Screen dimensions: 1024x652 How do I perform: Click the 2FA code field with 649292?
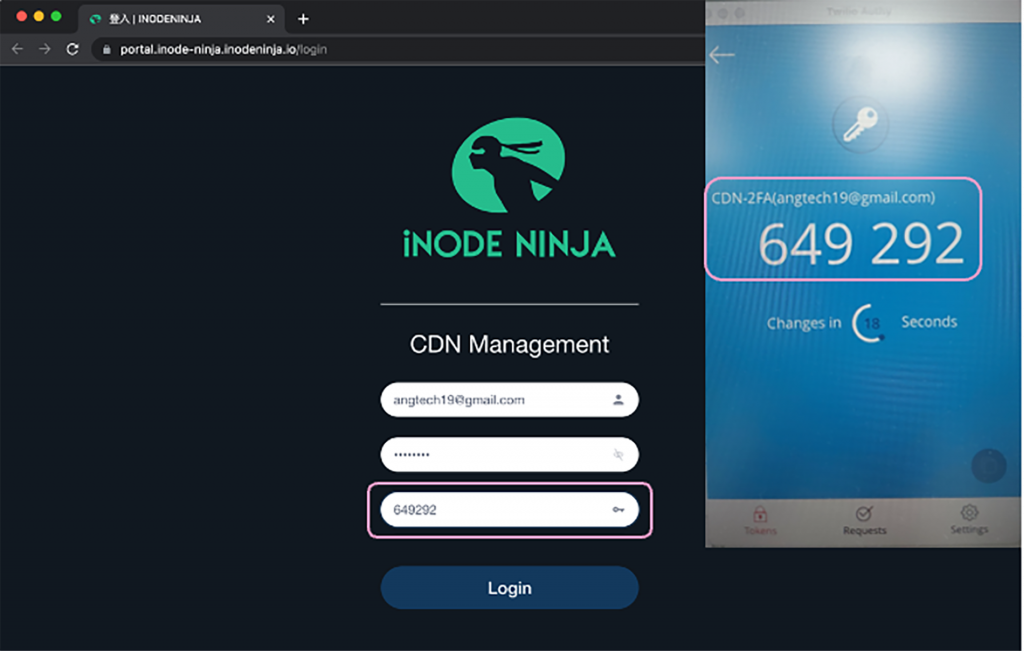(509, 510)
